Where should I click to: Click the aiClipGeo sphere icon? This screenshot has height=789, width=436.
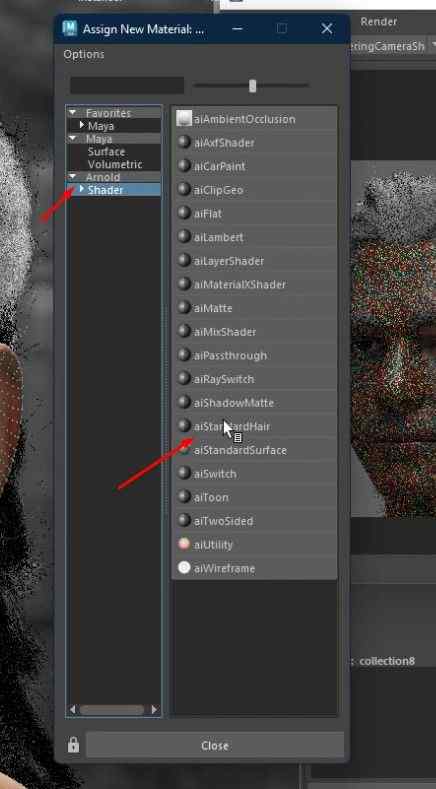184,189
